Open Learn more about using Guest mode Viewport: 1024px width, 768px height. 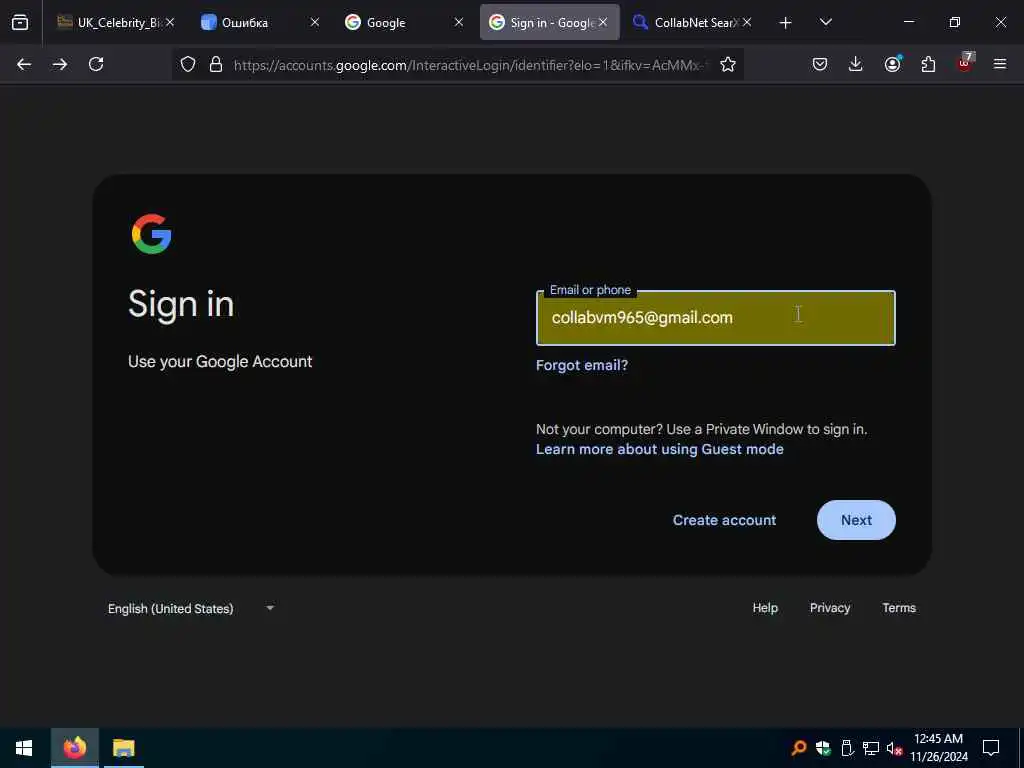click(660, 449)
